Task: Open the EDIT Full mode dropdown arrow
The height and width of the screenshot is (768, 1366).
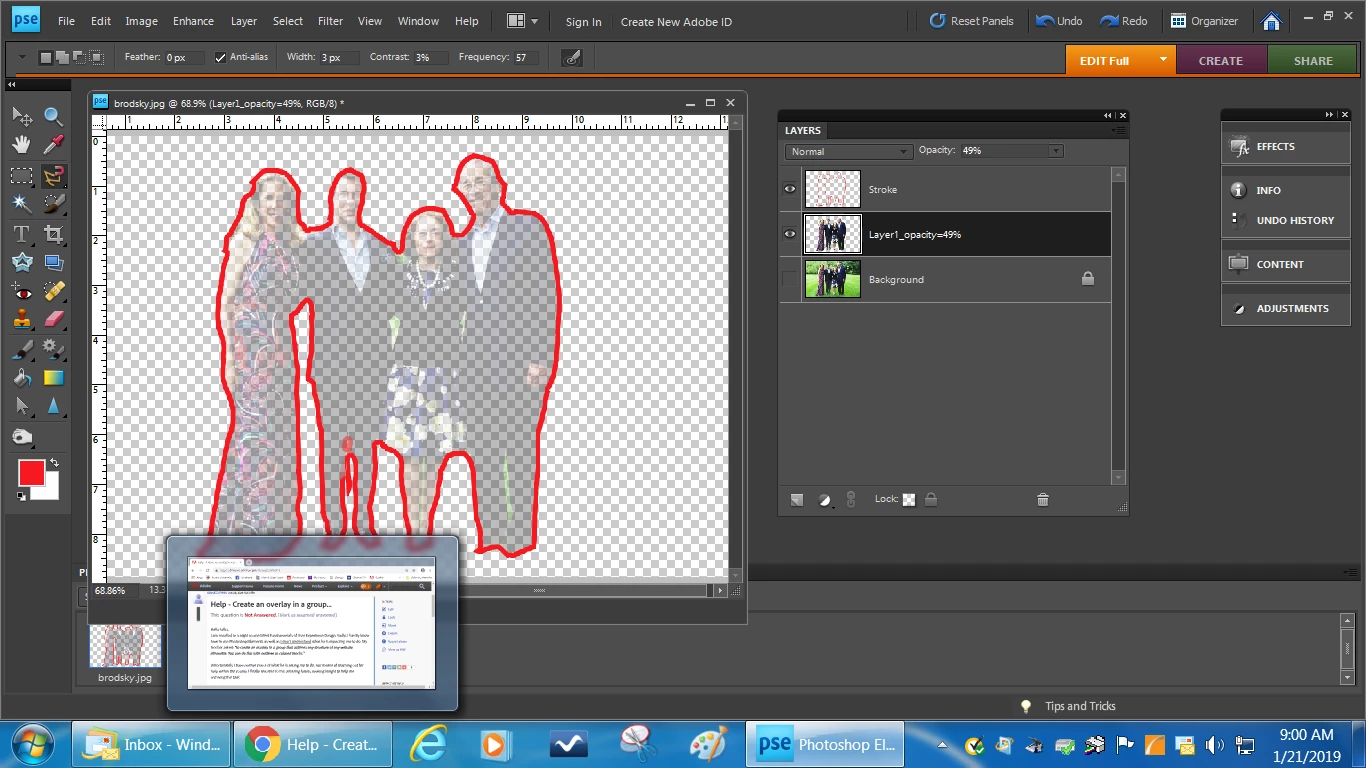Action: (x=1163, y=60)
